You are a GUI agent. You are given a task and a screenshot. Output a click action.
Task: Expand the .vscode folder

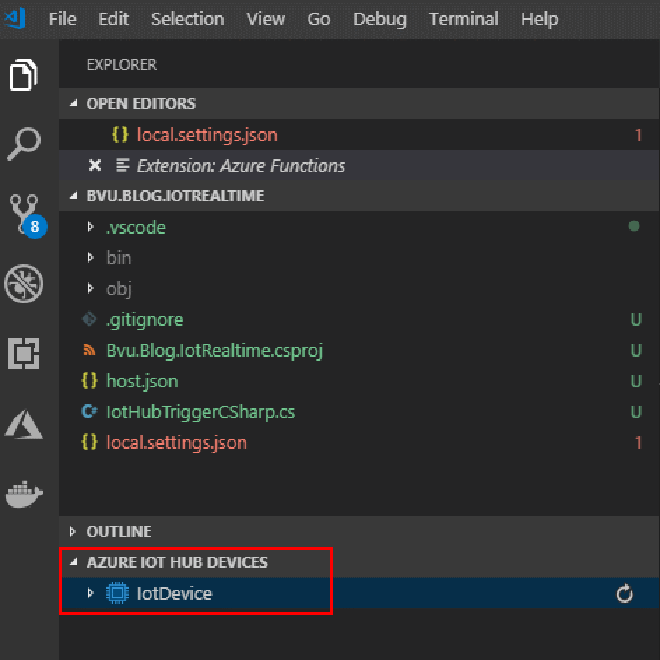(91, 228)
